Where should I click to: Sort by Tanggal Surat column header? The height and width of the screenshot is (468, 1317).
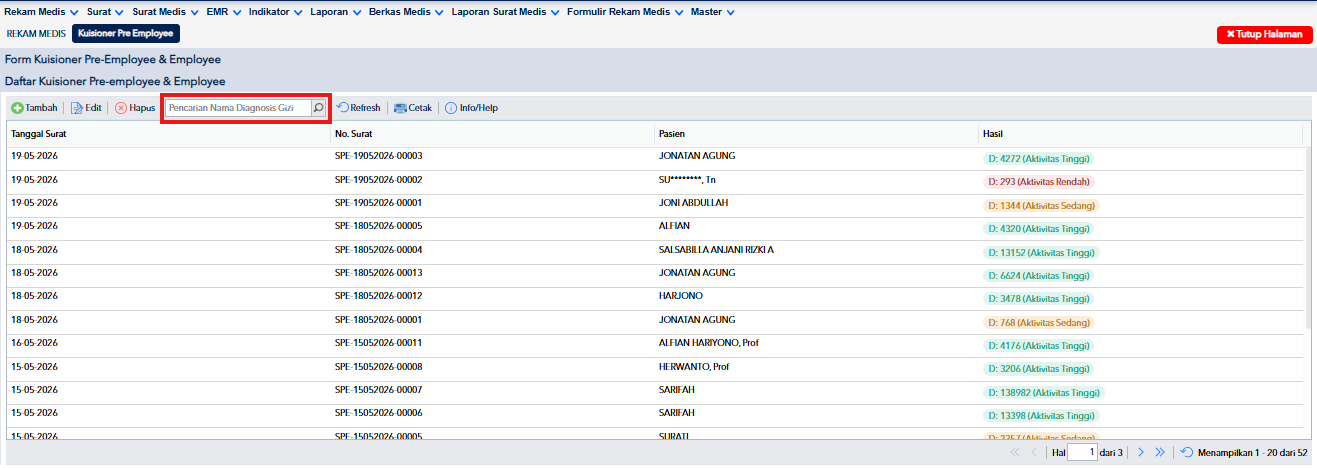point(167,134)
